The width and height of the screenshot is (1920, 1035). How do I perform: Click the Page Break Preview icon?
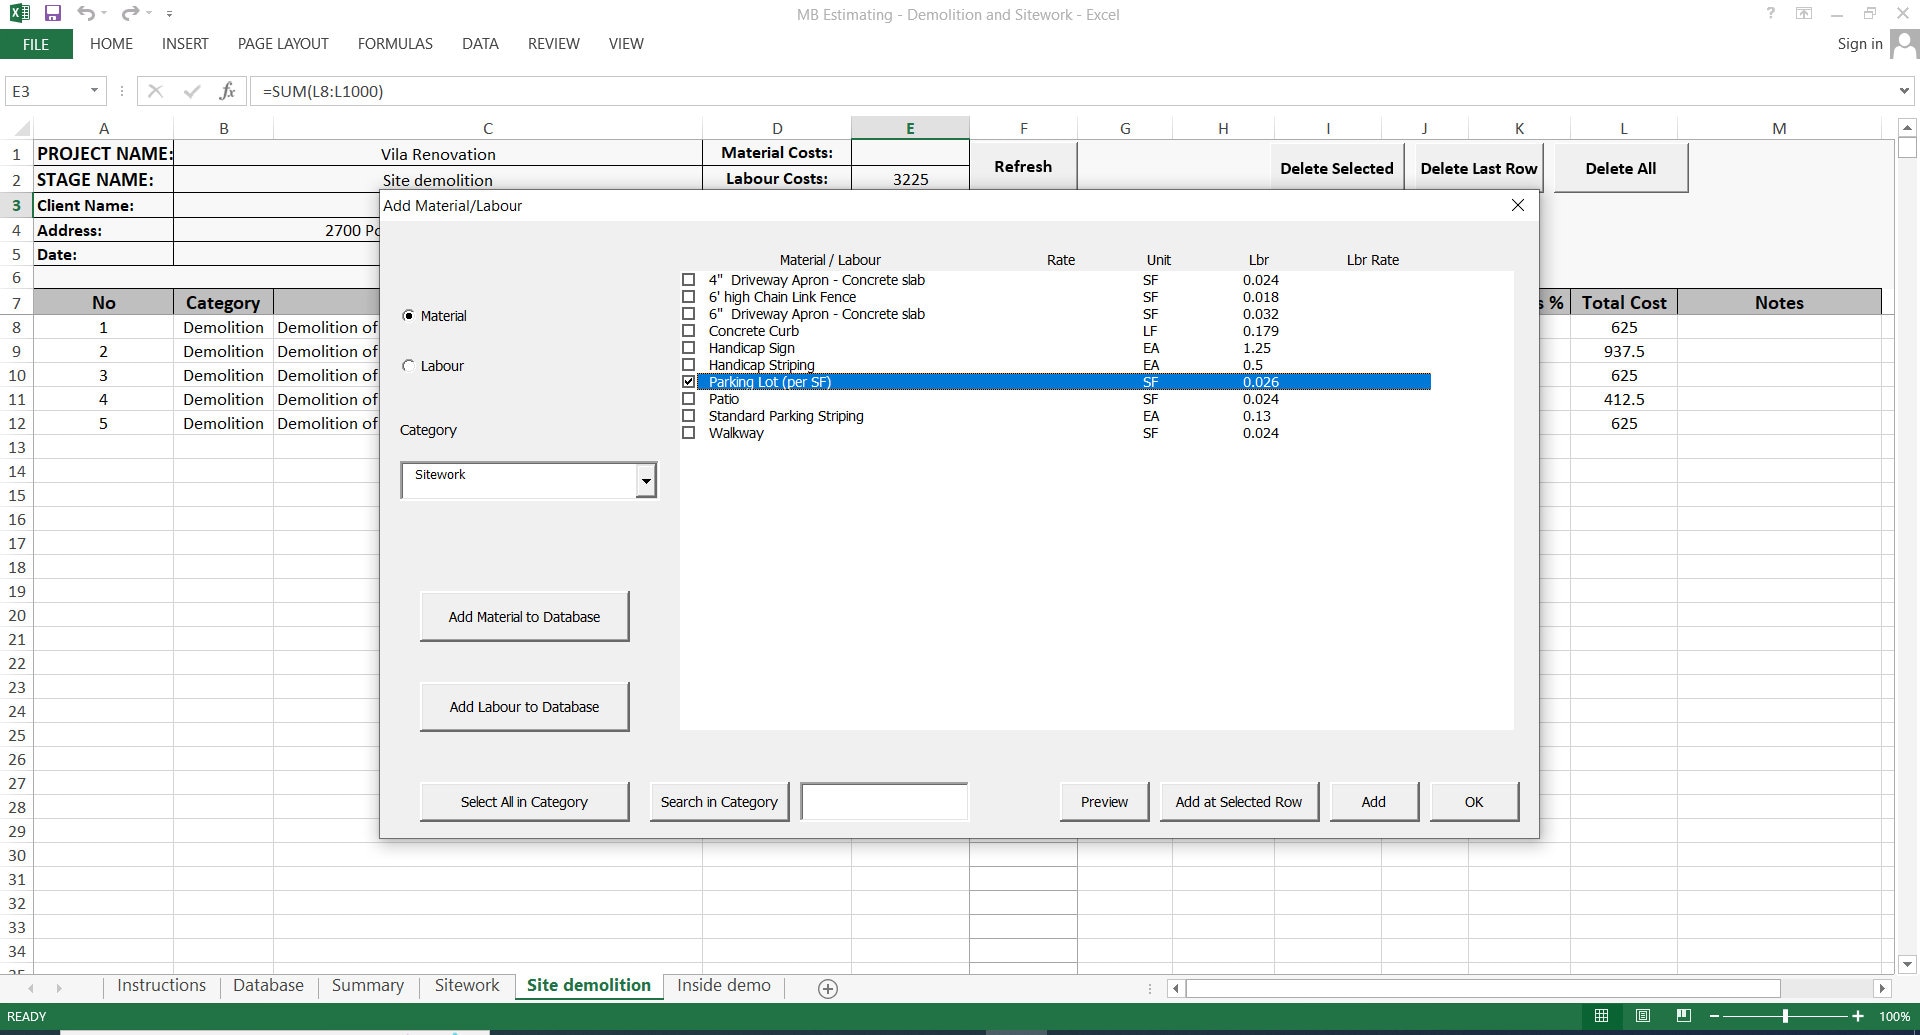[x=1682, y=1016]
